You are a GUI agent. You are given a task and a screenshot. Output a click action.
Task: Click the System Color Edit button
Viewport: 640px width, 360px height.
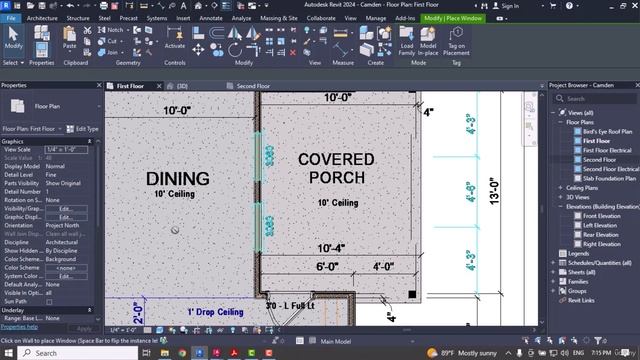[x=66, y=276]
